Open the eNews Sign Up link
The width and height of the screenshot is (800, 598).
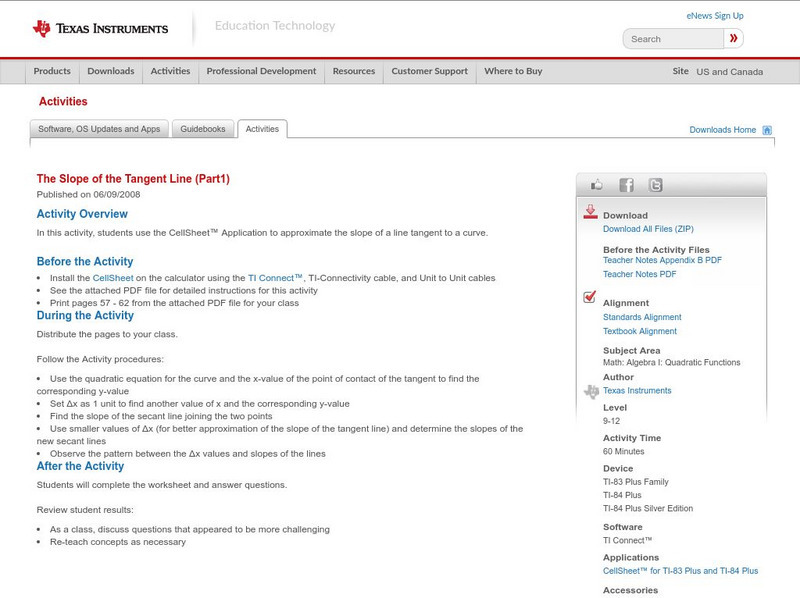[x=715, y=16]
